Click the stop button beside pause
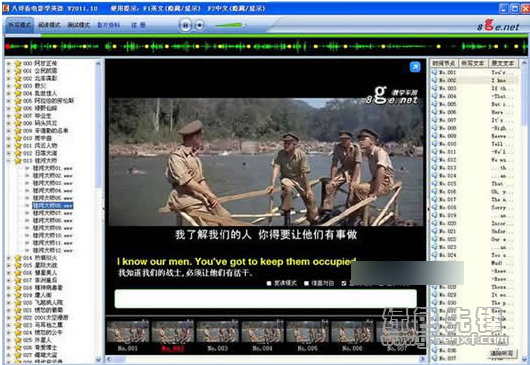Screen dimensions: 530x365 pos(200,25)
